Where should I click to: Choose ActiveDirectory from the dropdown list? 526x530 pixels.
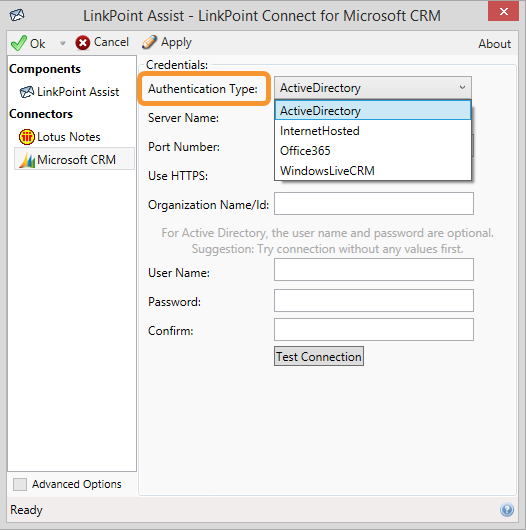373,111
